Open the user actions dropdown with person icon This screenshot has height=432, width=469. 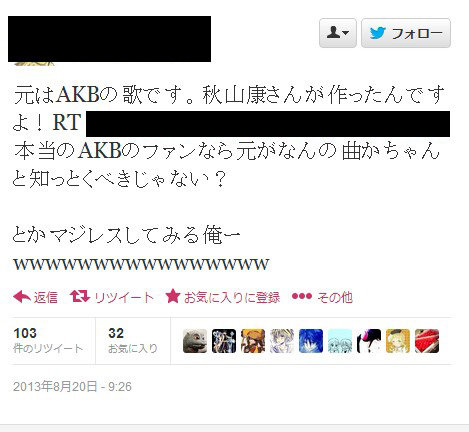338,33
